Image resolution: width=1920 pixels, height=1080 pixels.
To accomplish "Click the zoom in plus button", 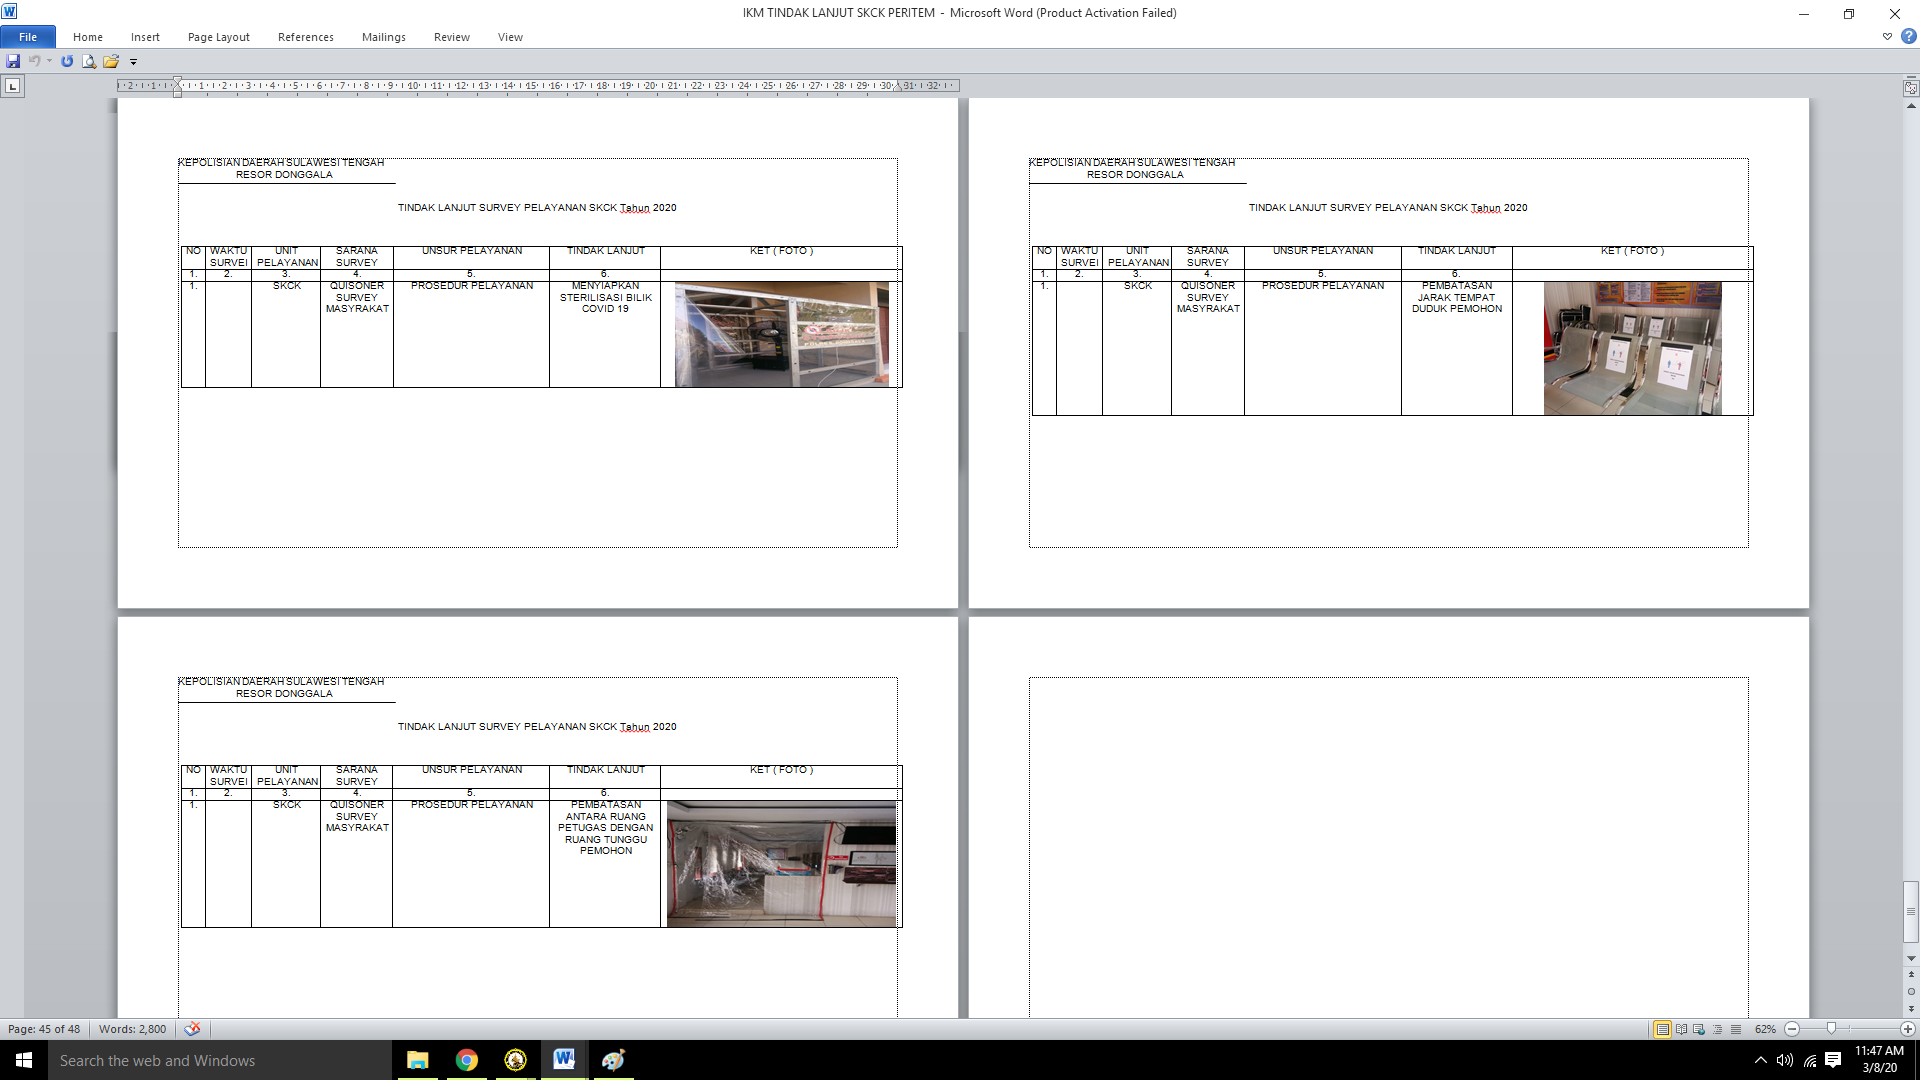I will (x=1907, y=1029).
